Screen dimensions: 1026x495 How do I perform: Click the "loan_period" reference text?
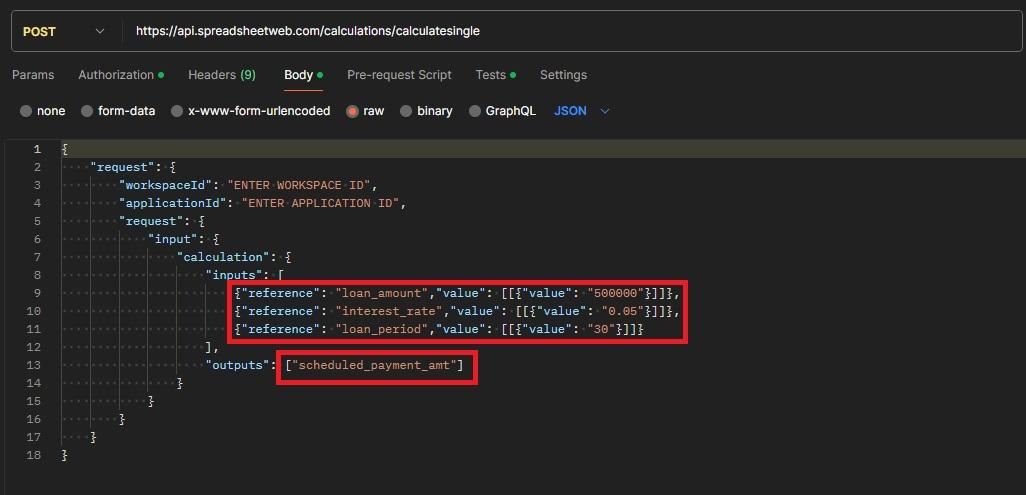tap(381, 329)
